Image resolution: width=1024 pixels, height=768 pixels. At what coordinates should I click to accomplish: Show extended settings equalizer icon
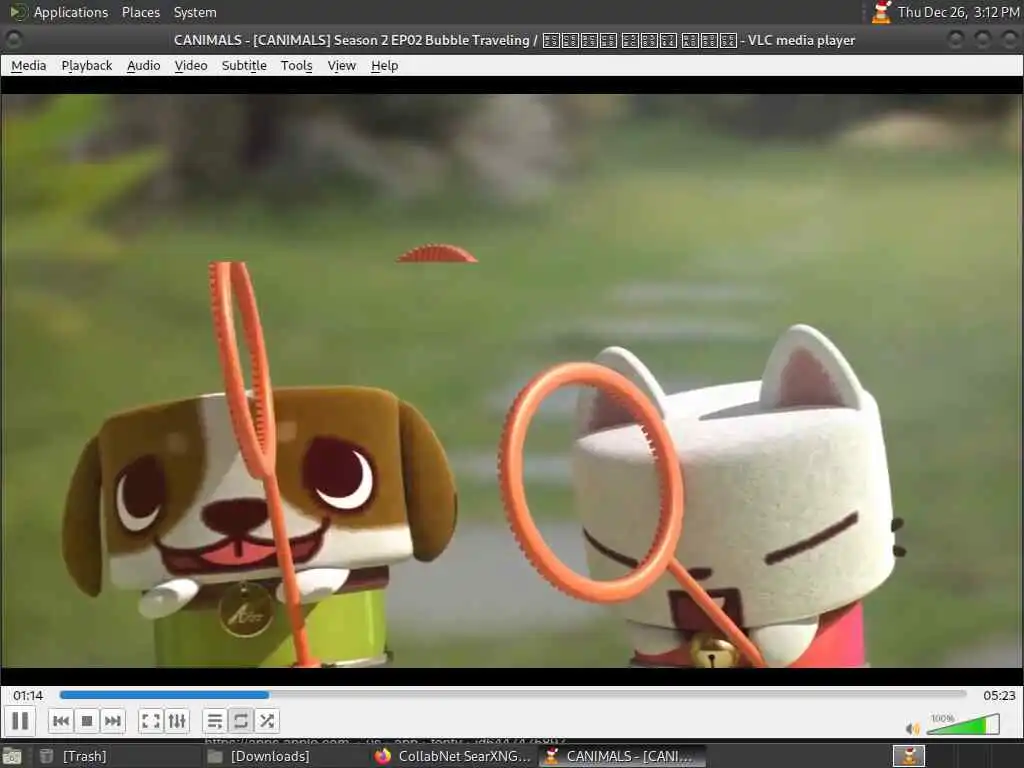pyautogui.click(x=177, y=721)
